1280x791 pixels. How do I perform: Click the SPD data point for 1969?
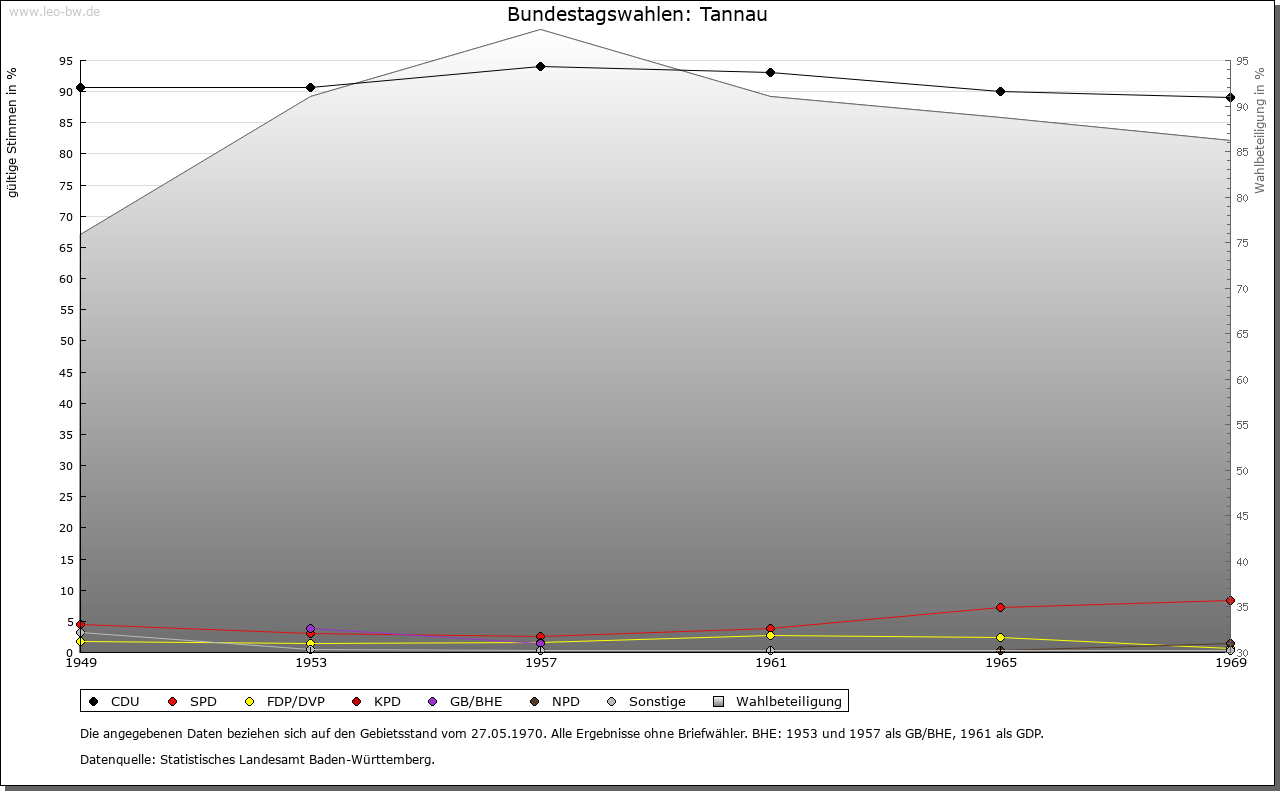(x=1230, y=601)
